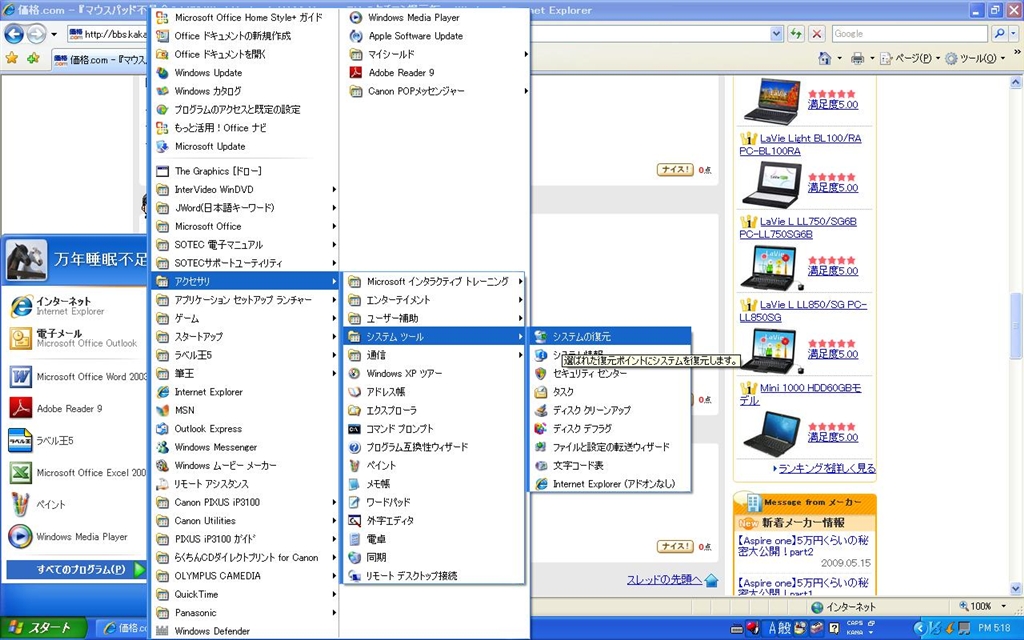
Task: Click すべてのプログラム button
Action: 76,569
